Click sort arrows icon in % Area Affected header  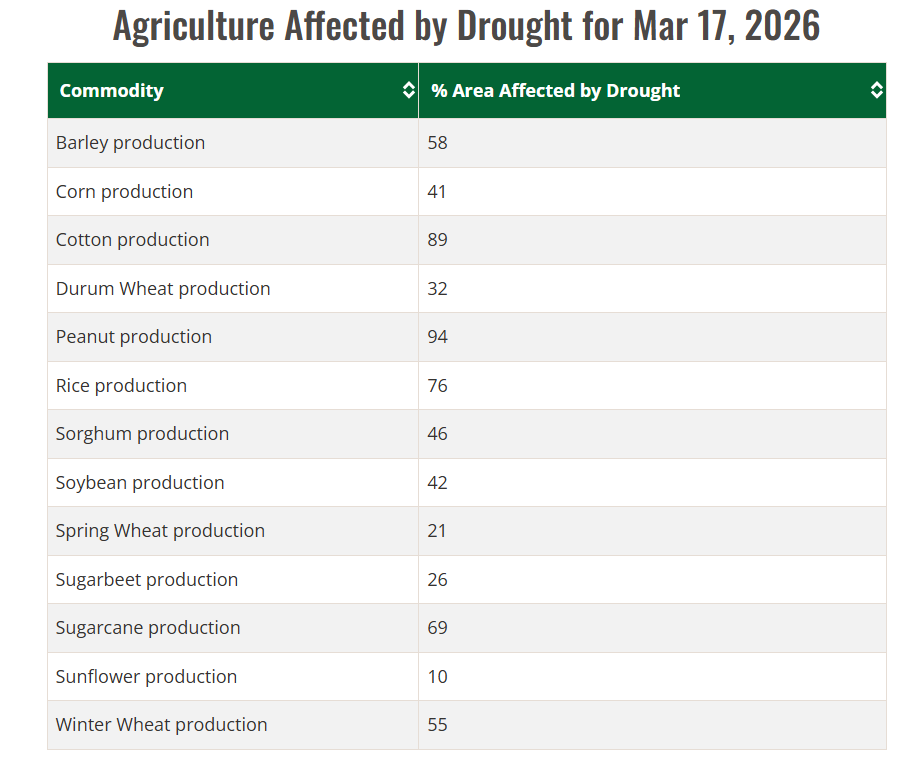tap(876, 91)
